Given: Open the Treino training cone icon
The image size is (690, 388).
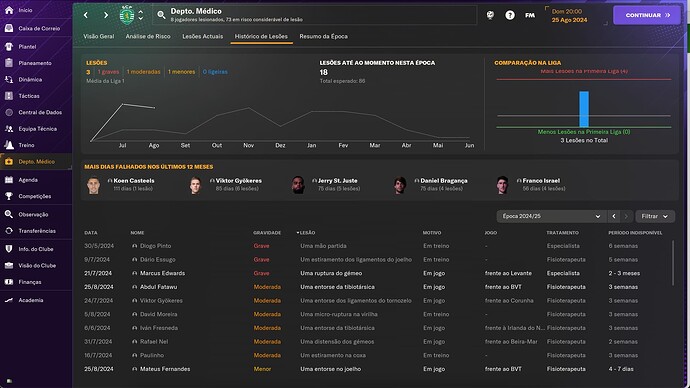Looking at the screenshot, I should pos(9,145).
